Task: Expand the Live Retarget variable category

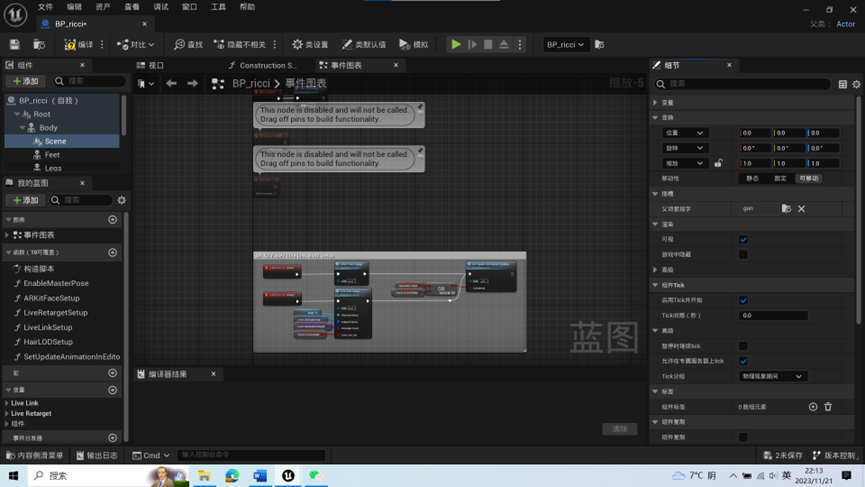Action: click(x=7, y=414)
